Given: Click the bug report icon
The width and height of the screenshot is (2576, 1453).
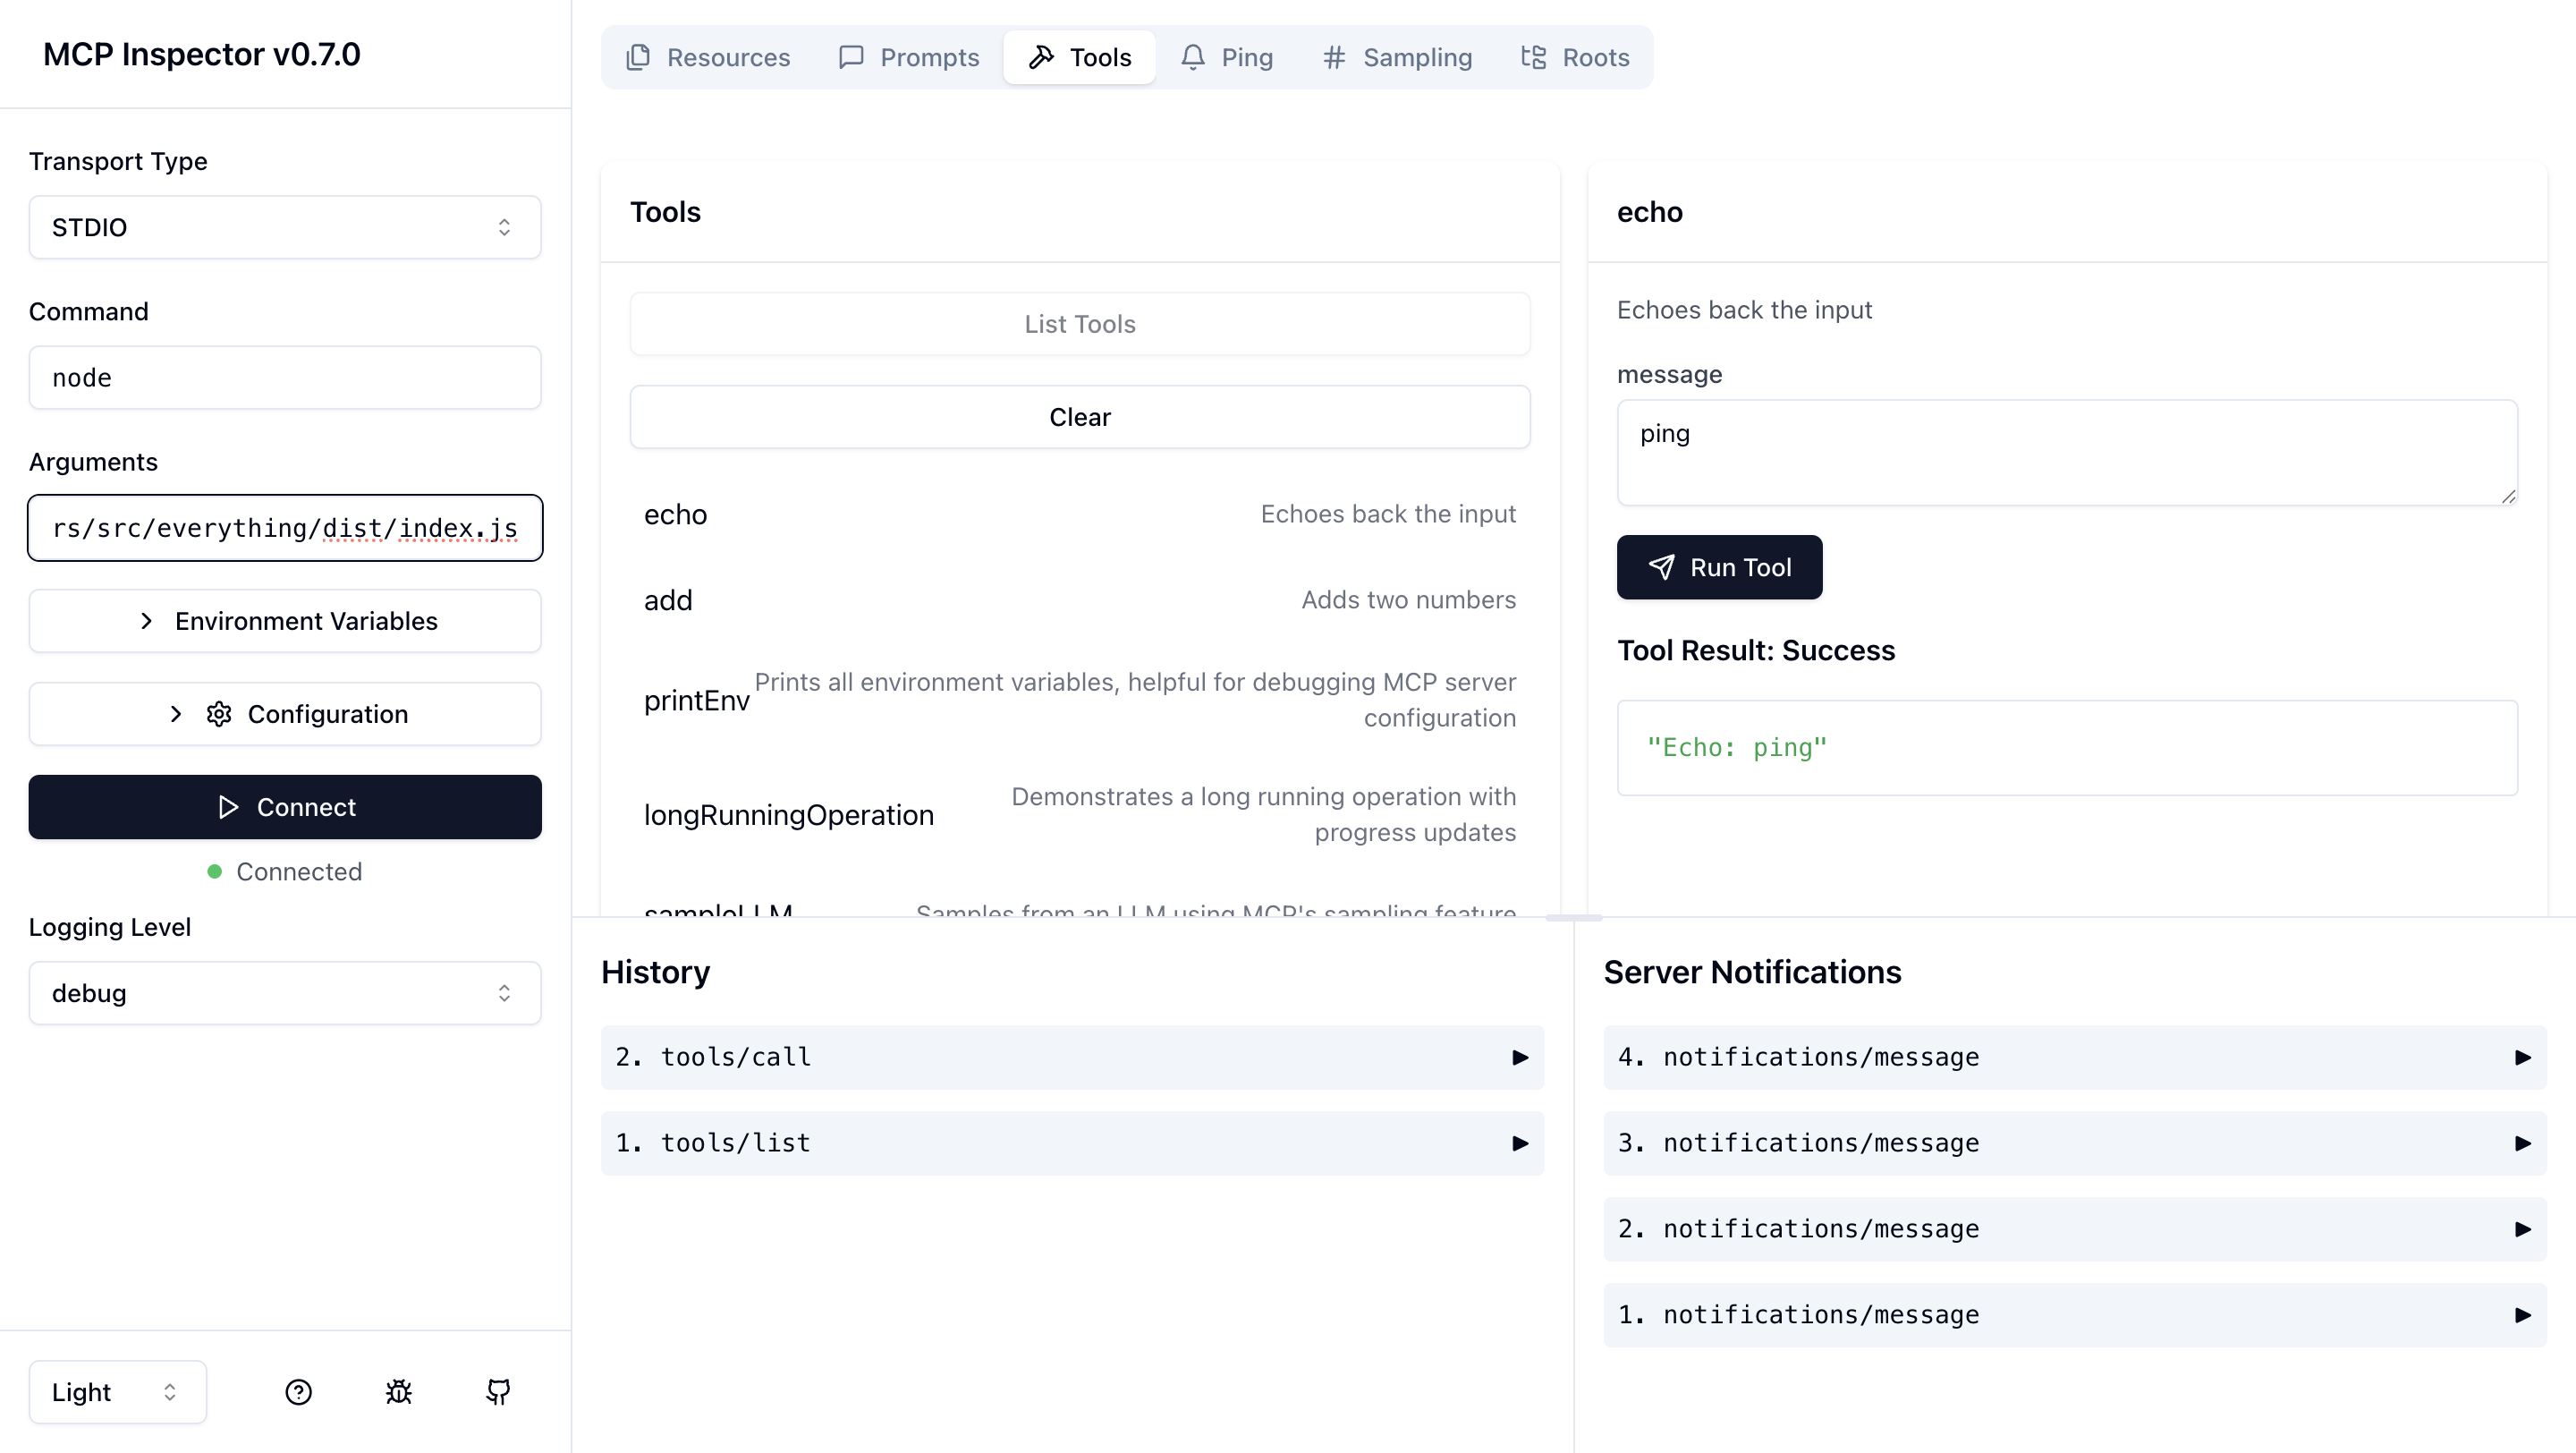Looking at the screenshot, I should (398, 1391).
